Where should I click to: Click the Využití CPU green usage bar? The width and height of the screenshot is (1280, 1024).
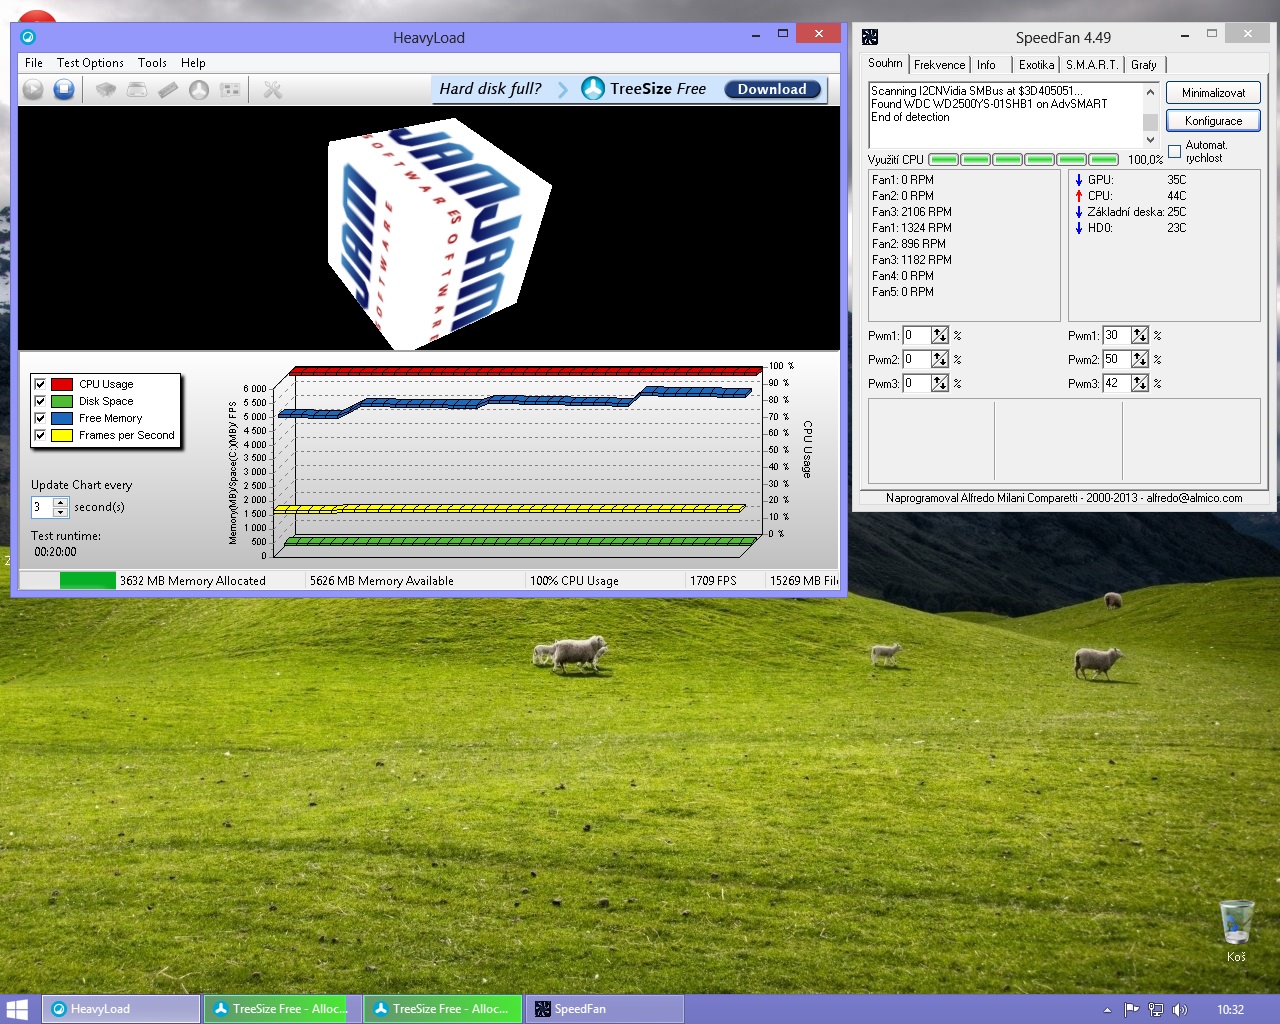[1024, 160]
